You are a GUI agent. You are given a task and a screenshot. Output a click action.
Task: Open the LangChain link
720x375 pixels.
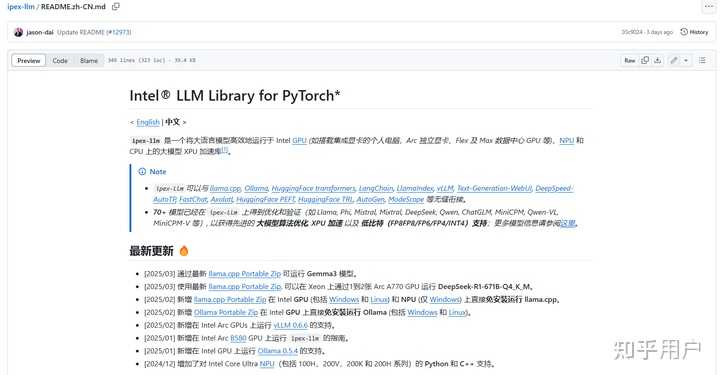point(376,188)
